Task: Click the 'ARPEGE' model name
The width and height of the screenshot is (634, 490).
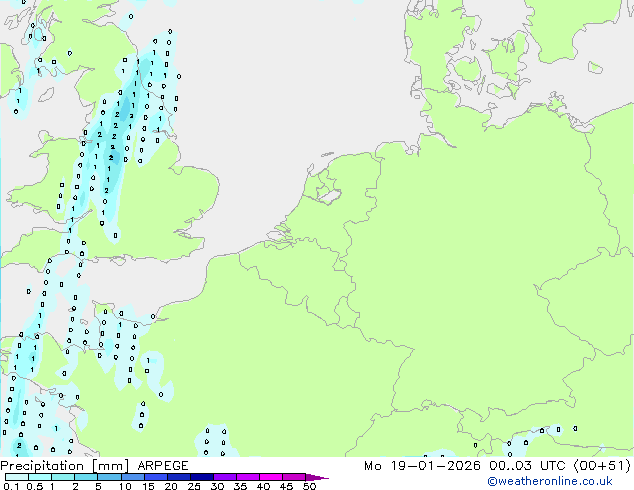Action: point(163,466)
